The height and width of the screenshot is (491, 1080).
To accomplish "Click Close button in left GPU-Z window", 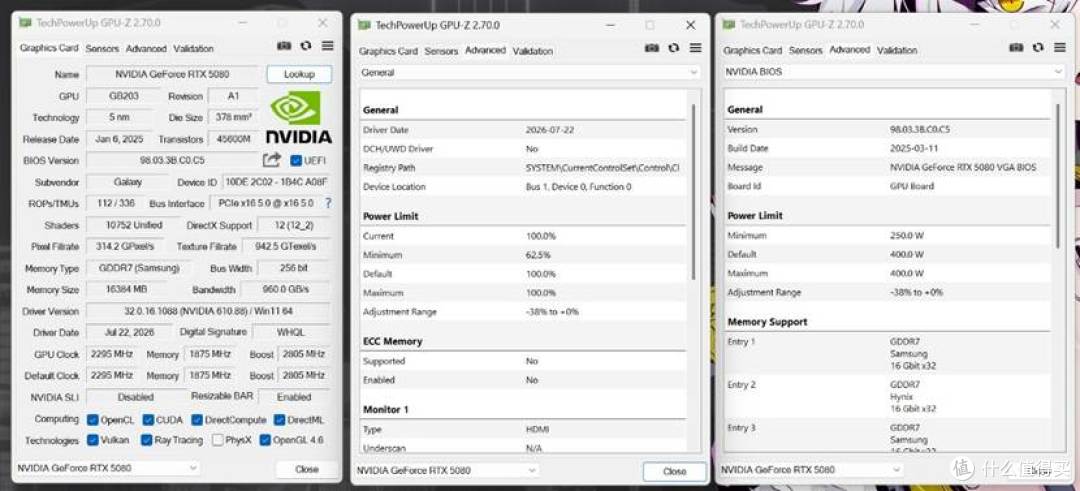I will click(307, 469).
